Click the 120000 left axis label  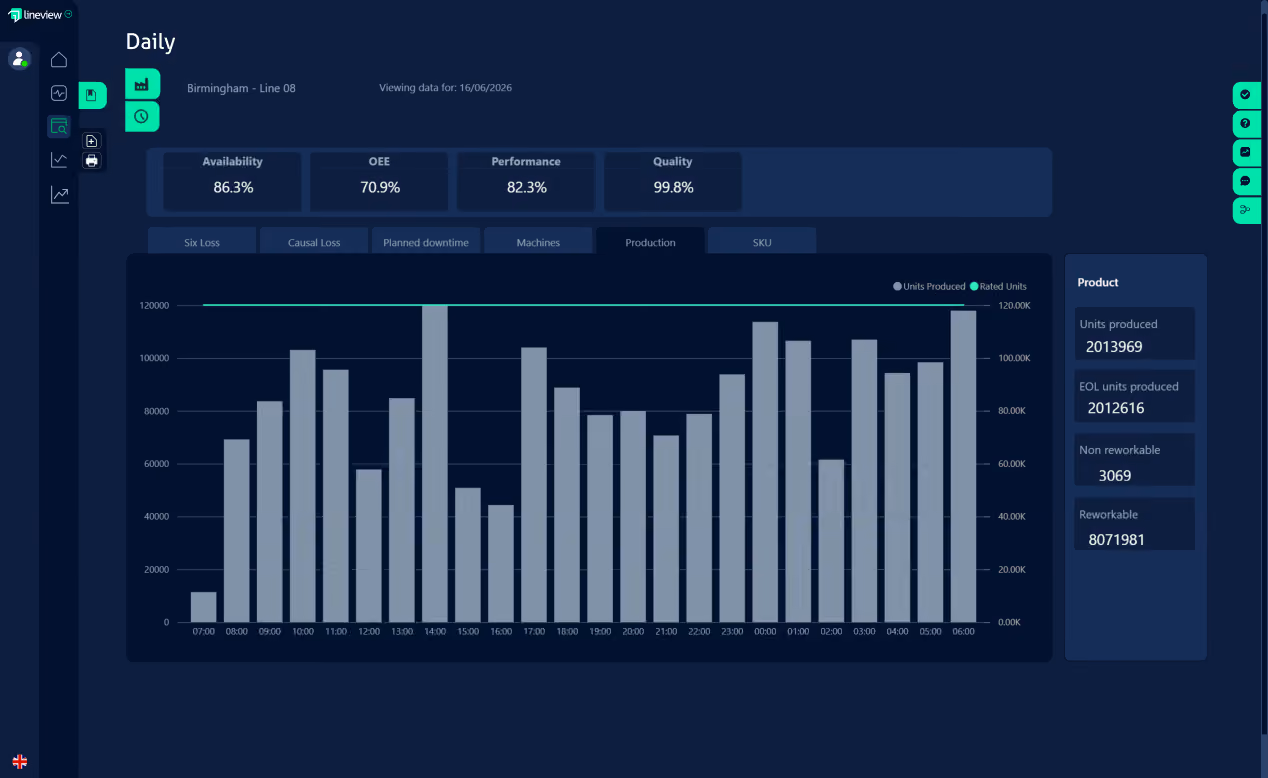coord(153,305)
